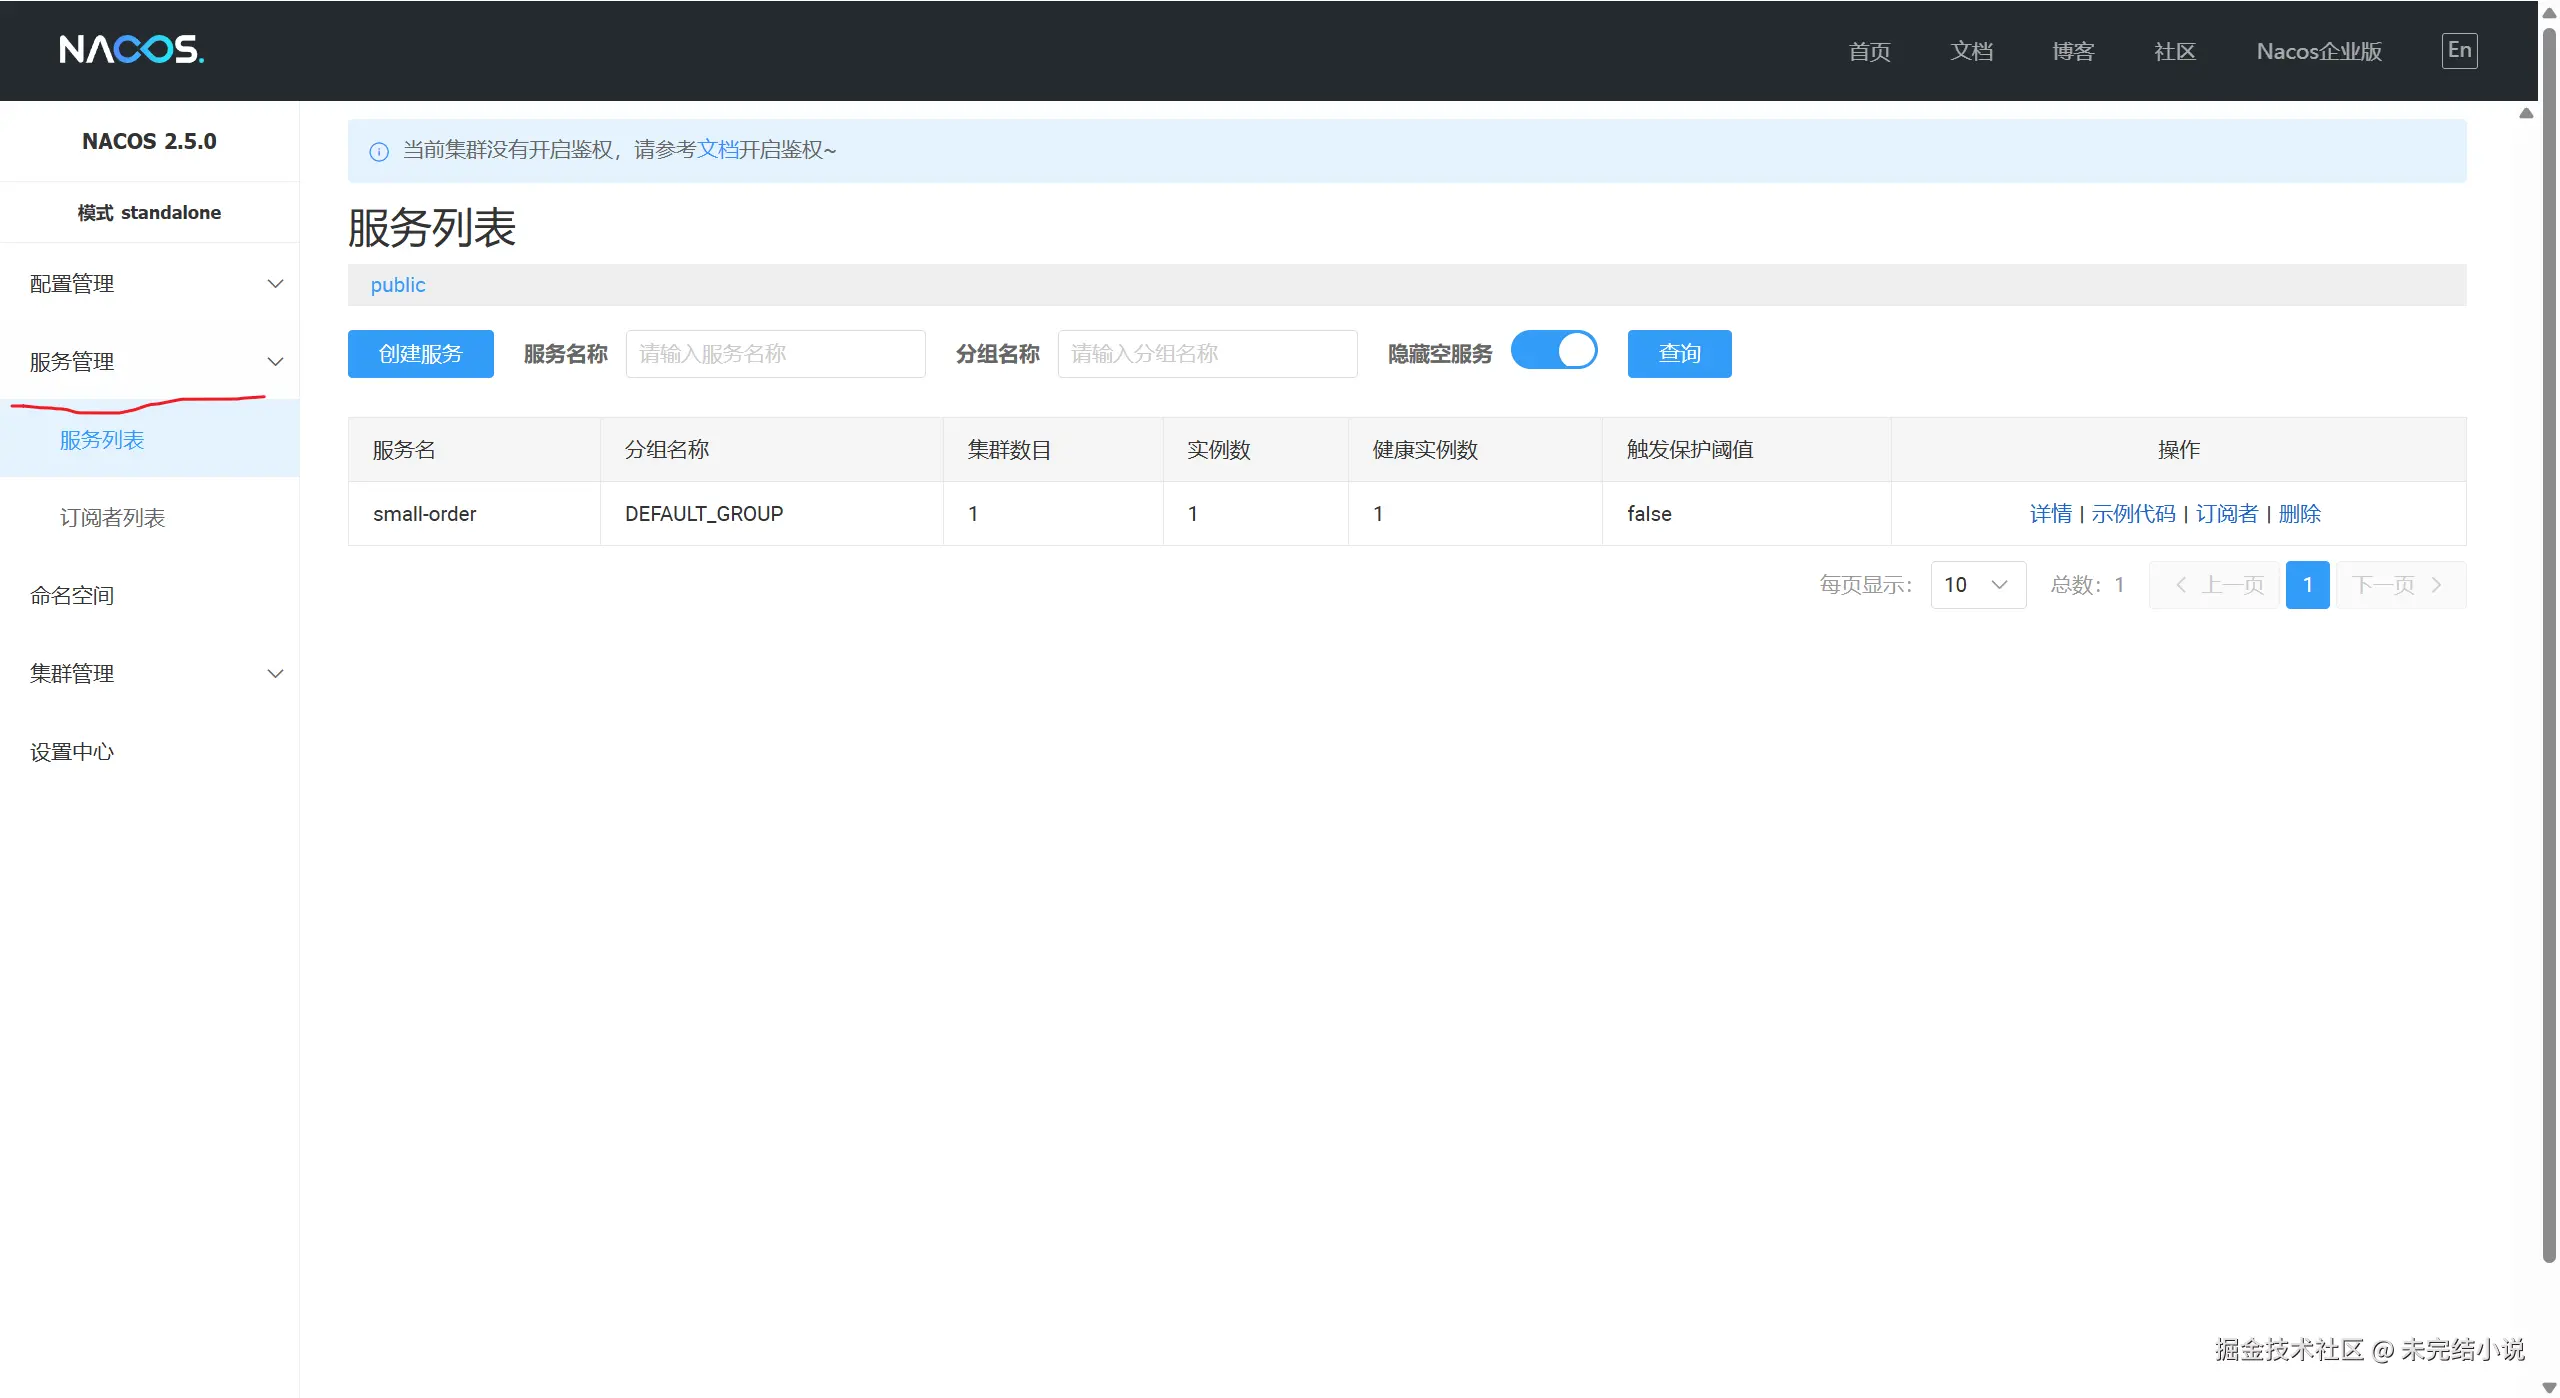
Task: Toggle the hide empty services switch
Action: (x=1554, y=351)
